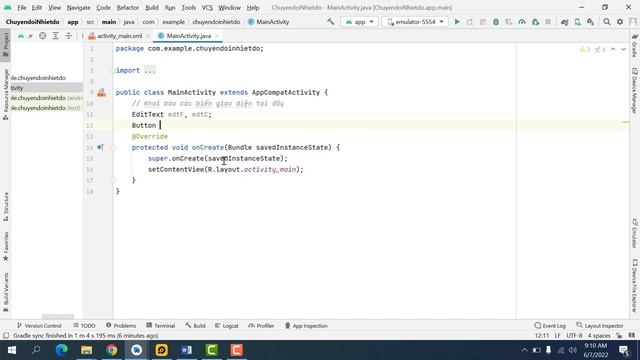Jump to next highlighted error arrow

[623, 49]
